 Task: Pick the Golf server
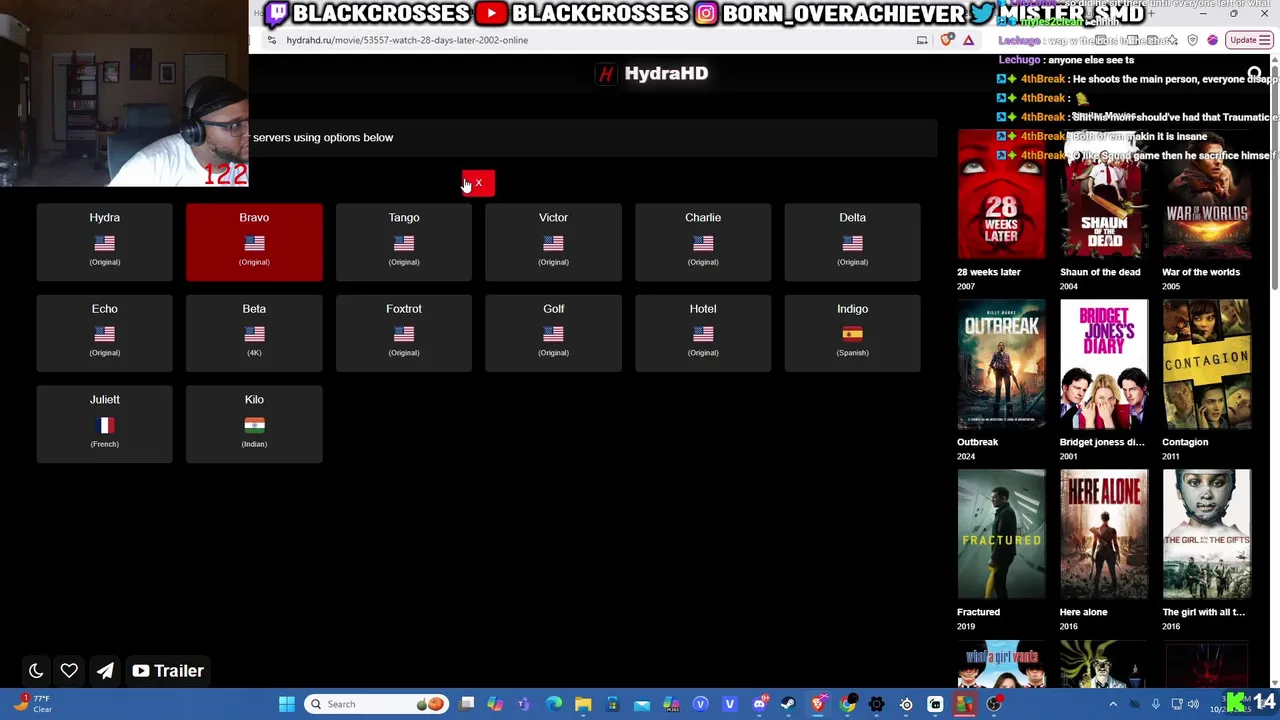click(x=553, y=332)
